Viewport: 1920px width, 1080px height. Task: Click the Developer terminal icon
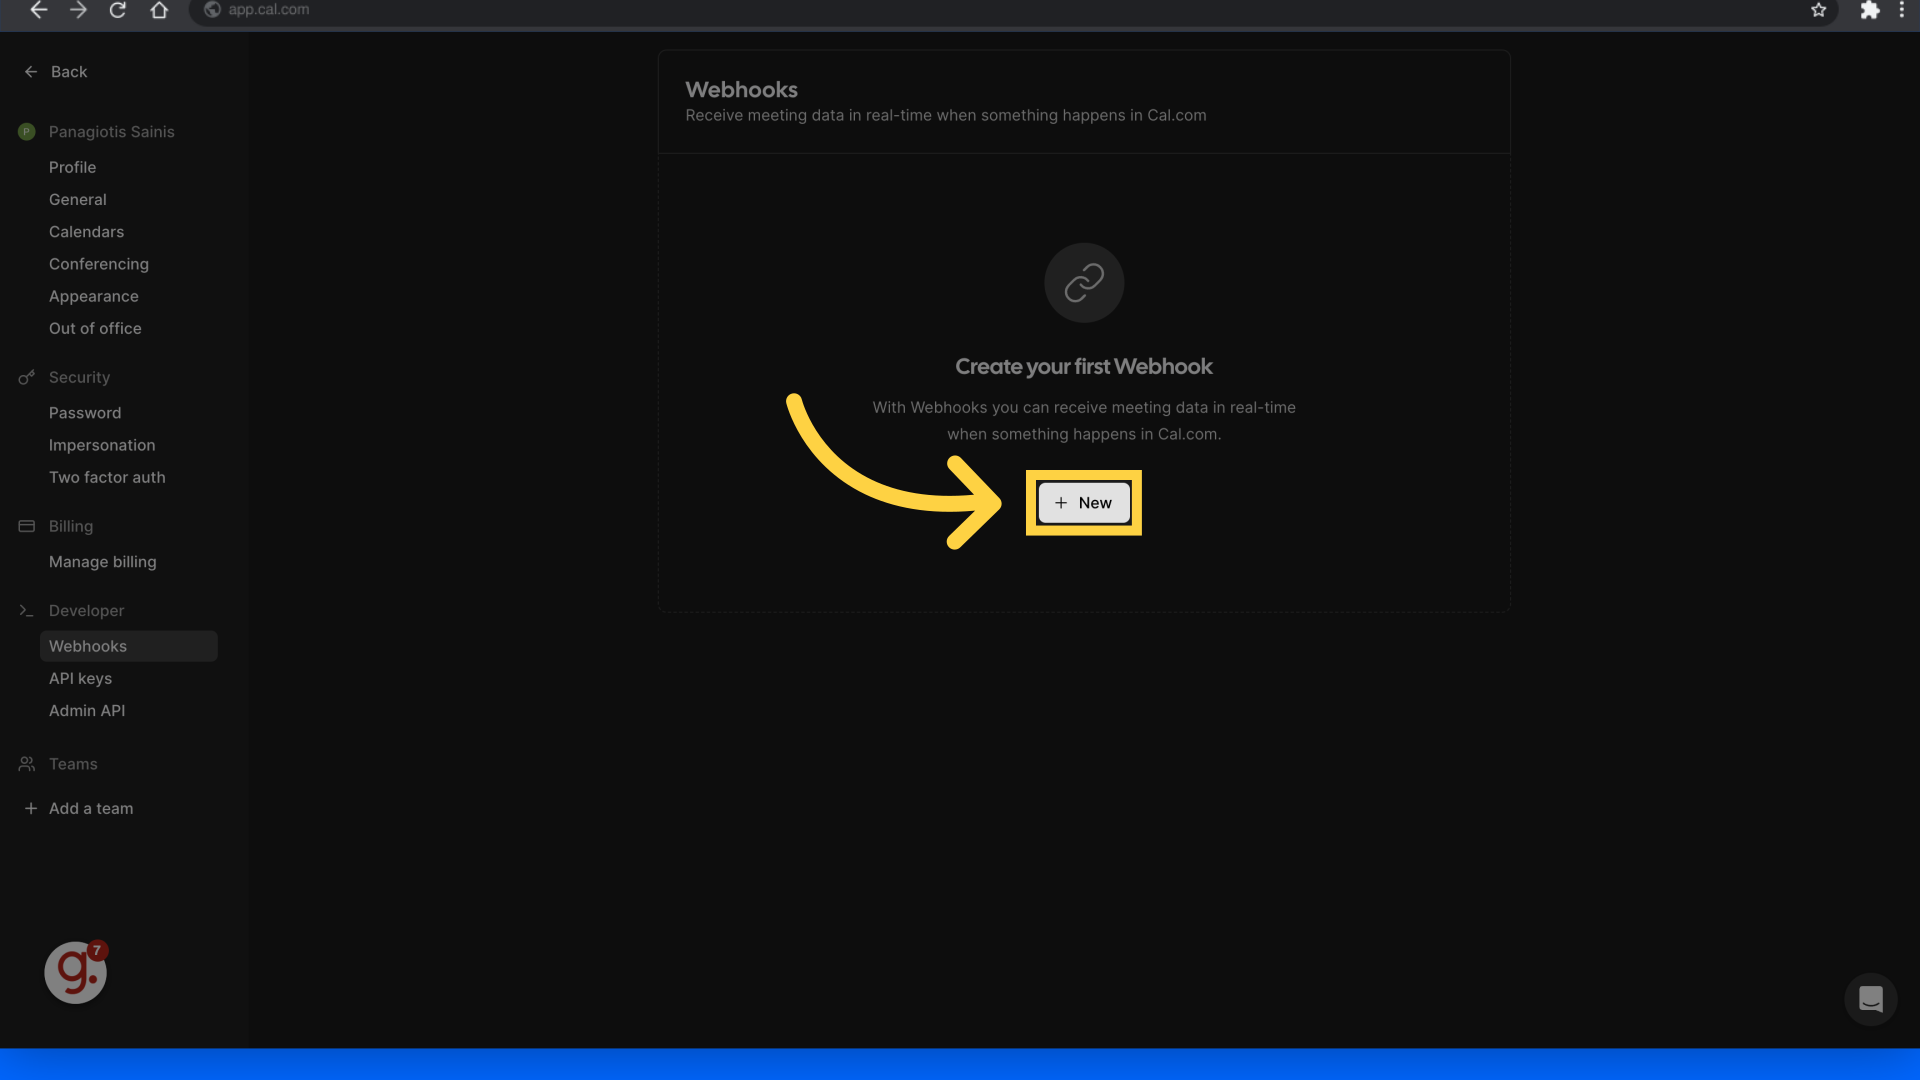pos(27,610)
